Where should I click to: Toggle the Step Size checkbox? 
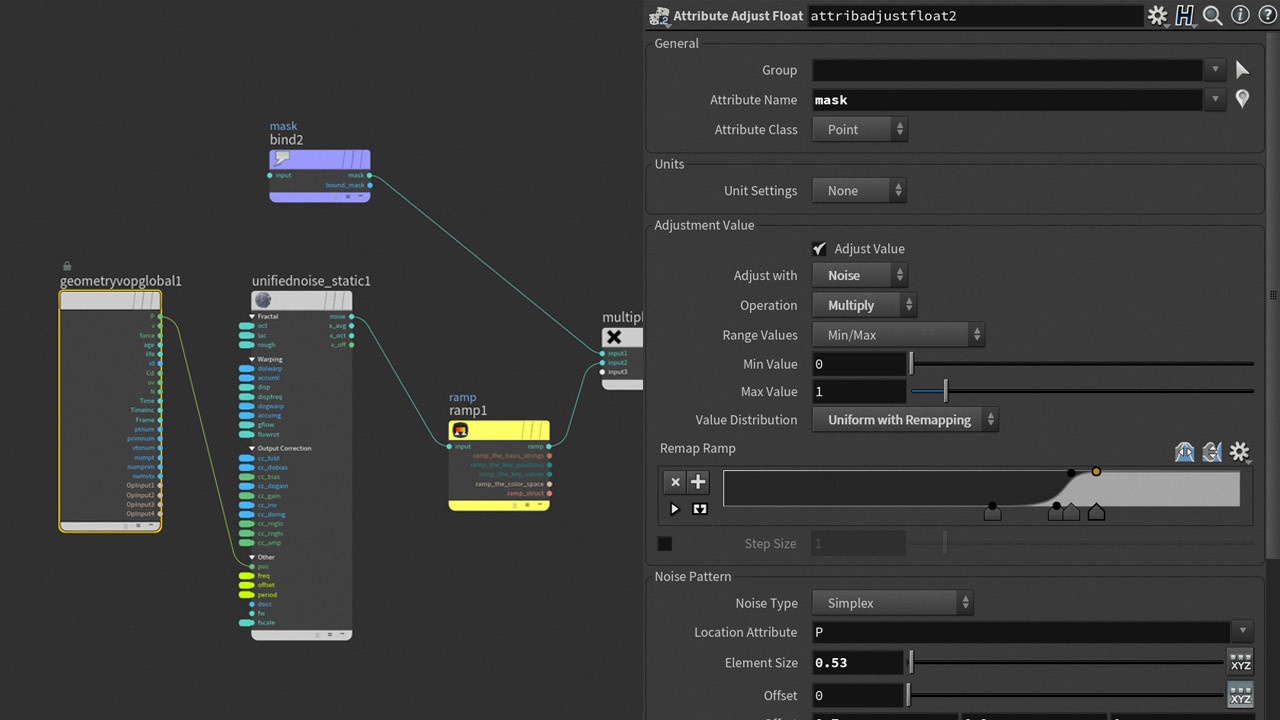tap(665, 544)
